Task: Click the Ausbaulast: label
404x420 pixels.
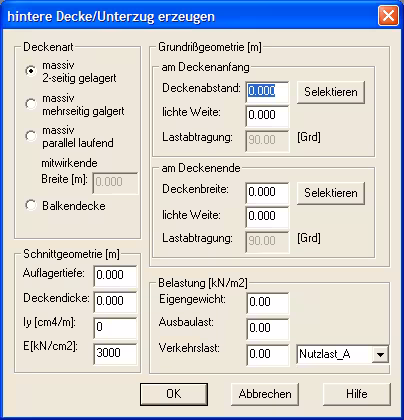Action: pyautogui.click(x=186, y=322)
